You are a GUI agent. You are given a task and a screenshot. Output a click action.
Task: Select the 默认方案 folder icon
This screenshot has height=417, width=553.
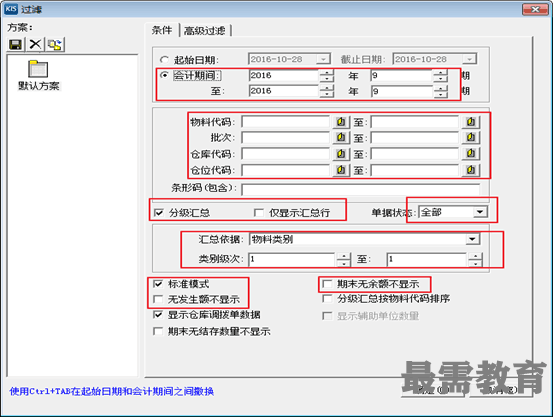pos(38,69)
